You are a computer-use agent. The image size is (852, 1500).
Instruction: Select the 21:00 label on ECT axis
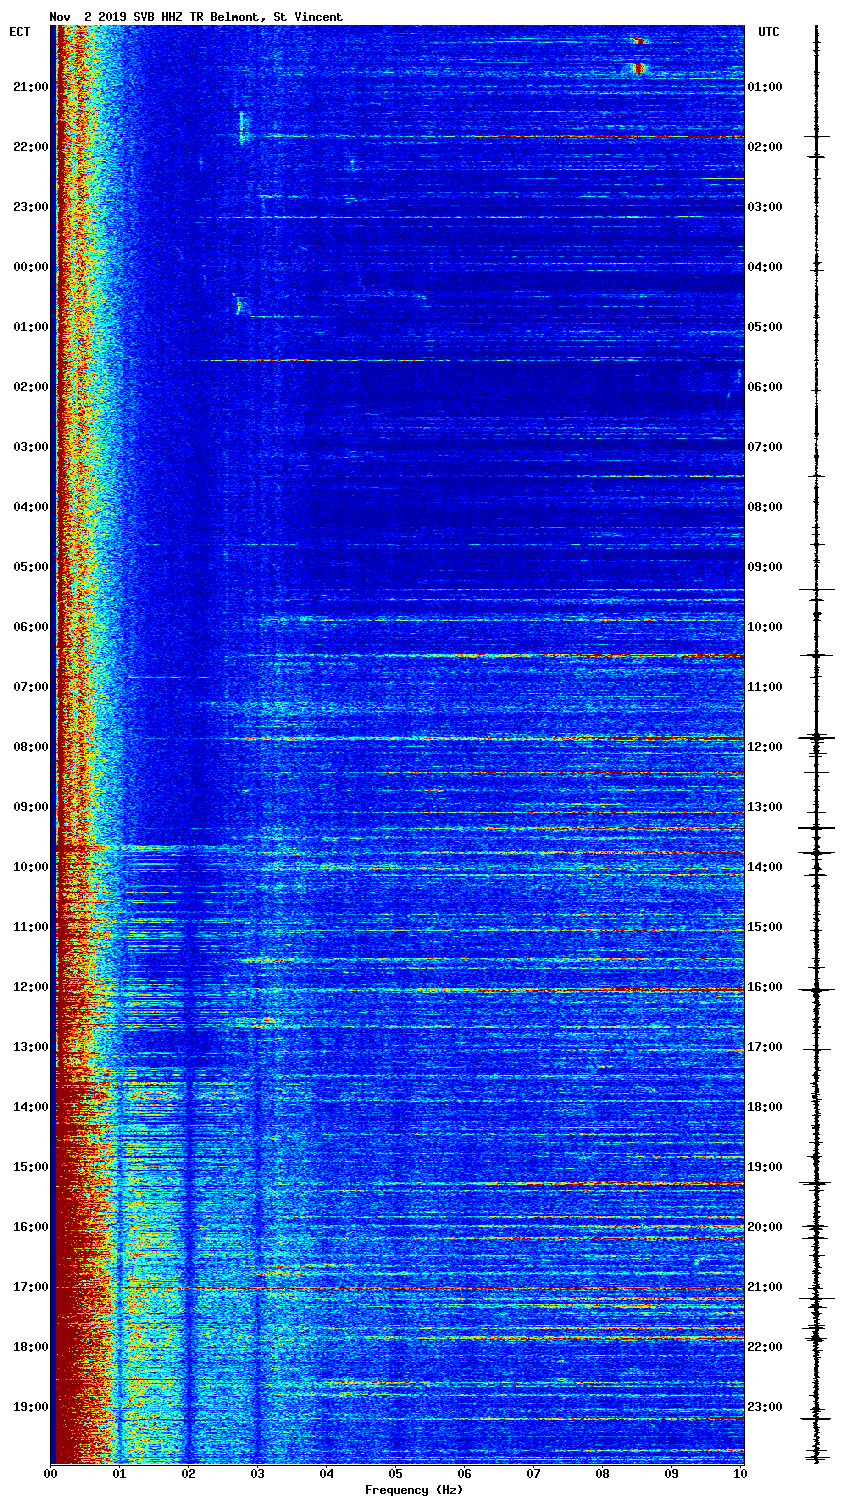30,87
